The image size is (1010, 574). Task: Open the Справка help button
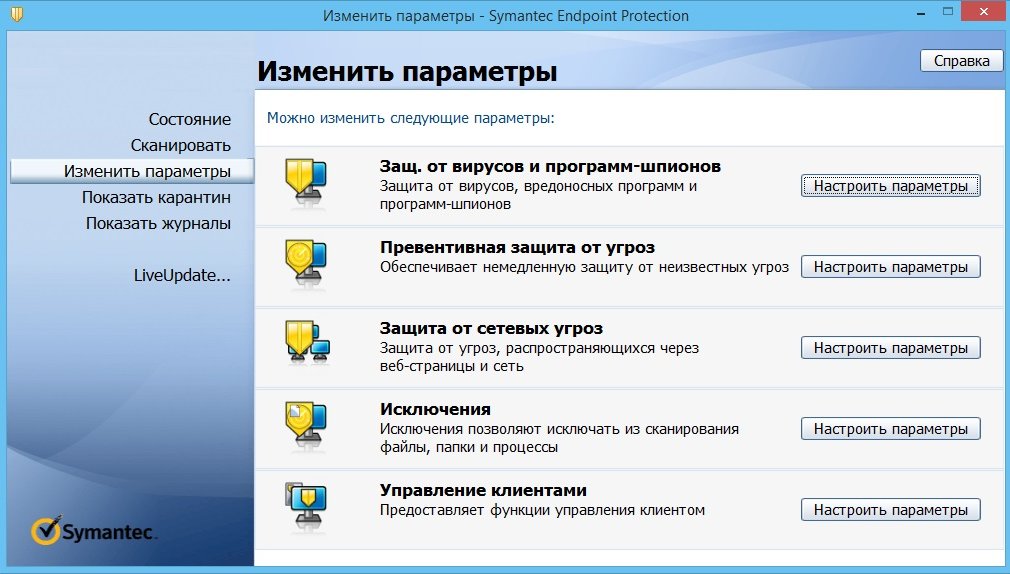pos(961,61)
